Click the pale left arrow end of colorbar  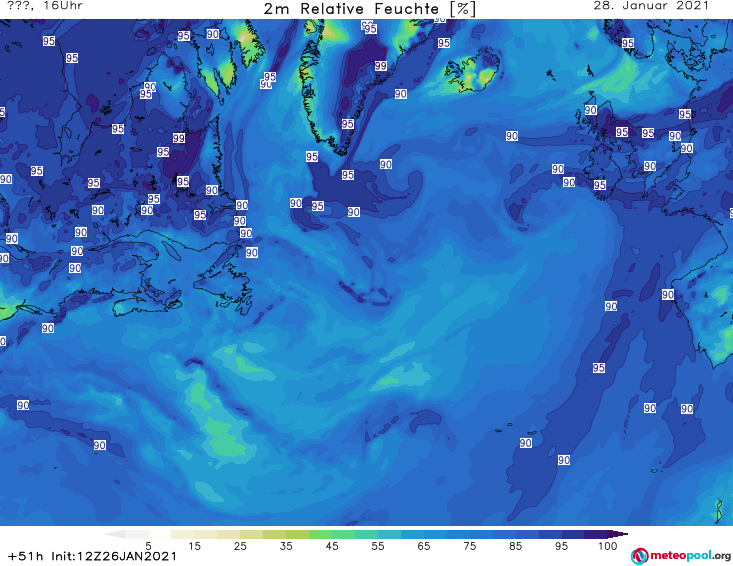coord(115,534)
